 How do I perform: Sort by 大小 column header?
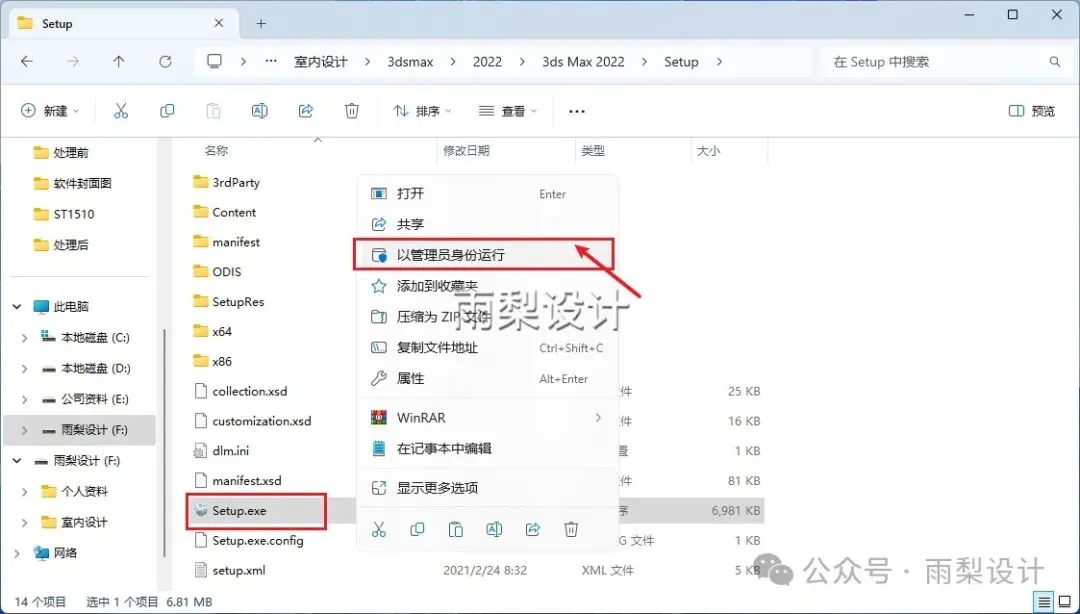[x=708, y=150]
